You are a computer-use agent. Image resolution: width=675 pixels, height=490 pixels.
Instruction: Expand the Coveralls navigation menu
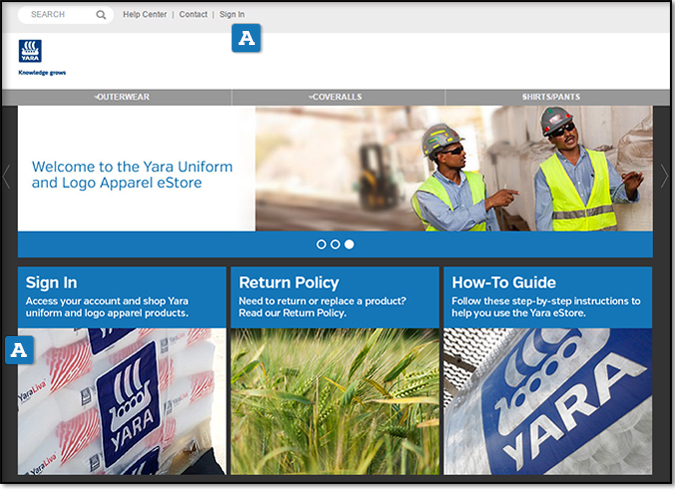(336, 97)
